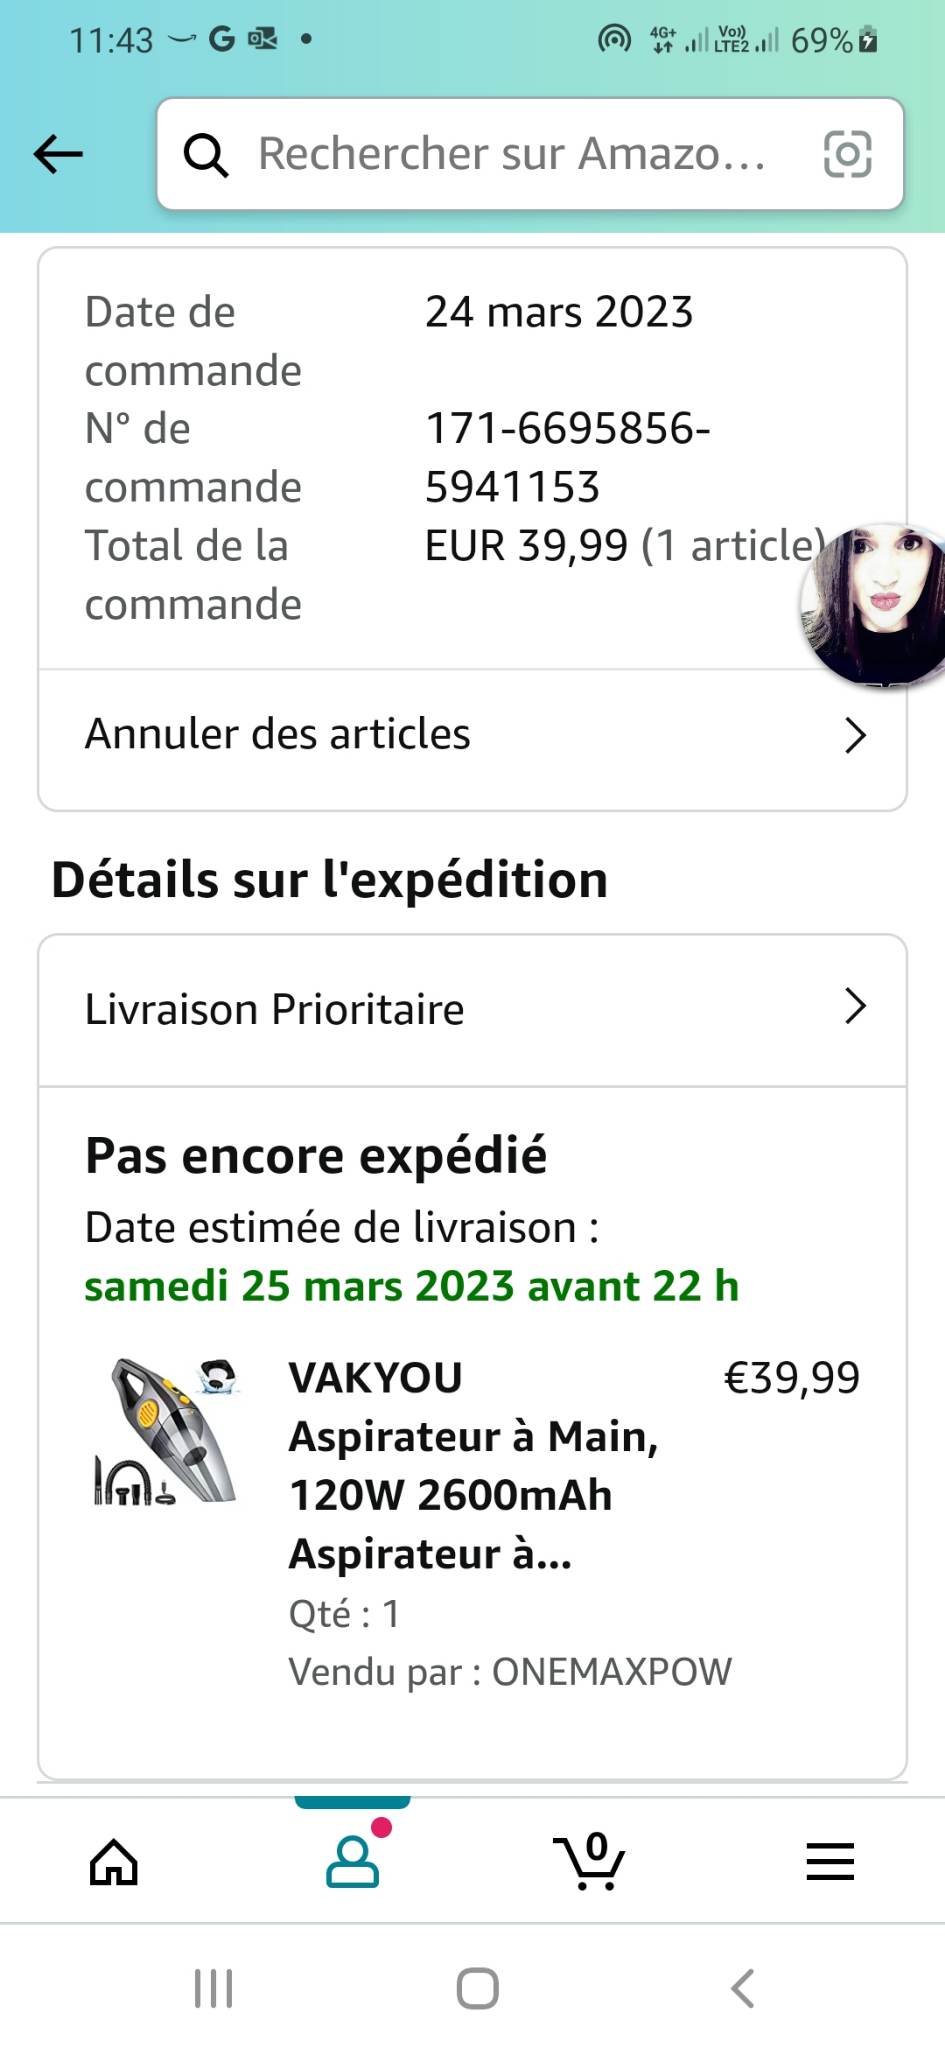Image resolution: width=945 pixels, height=2048 pixels.
Task: Tap the order number text
Action: [567, 458]
